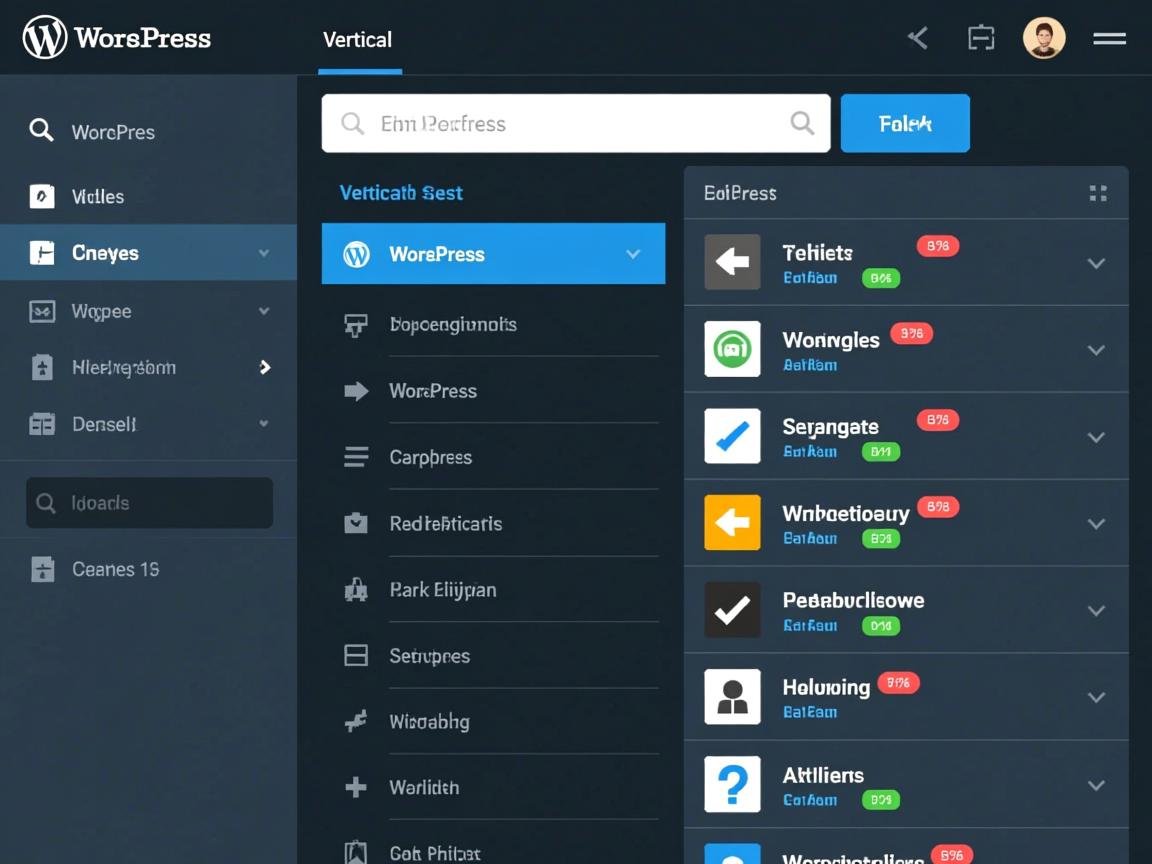Open the user profile avatar
The image size is (1152, 864).
pyautogui.click(x=1043, y=39)
